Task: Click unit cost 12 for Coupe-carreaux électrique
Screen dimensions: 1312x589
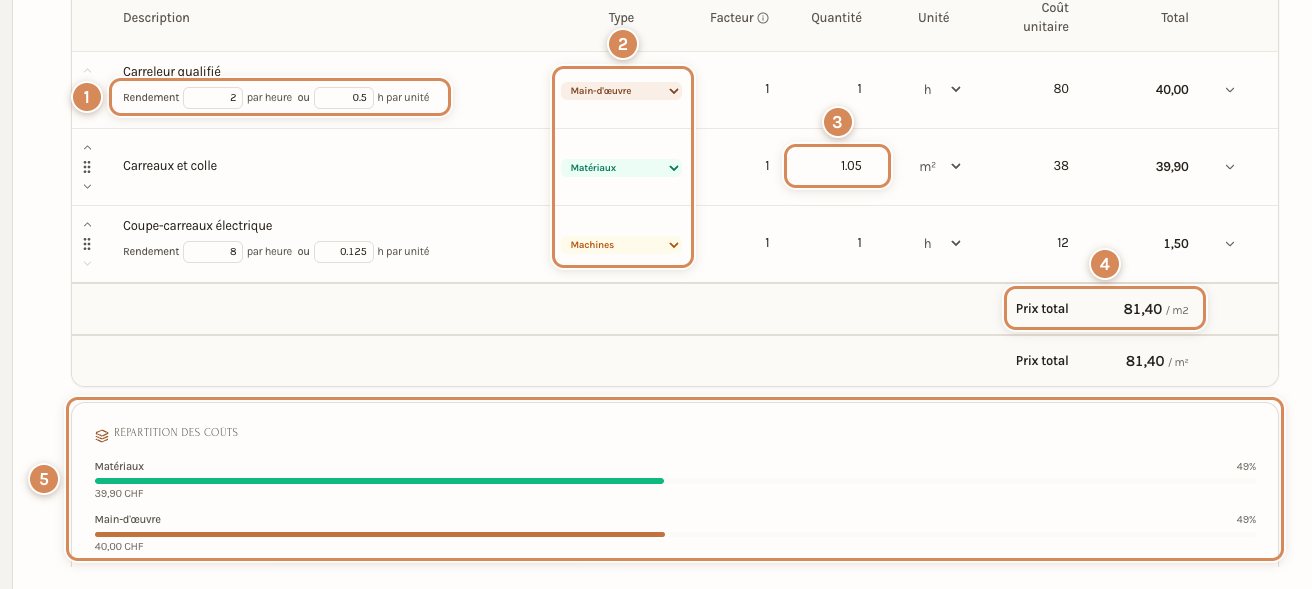Action: 1062,243
